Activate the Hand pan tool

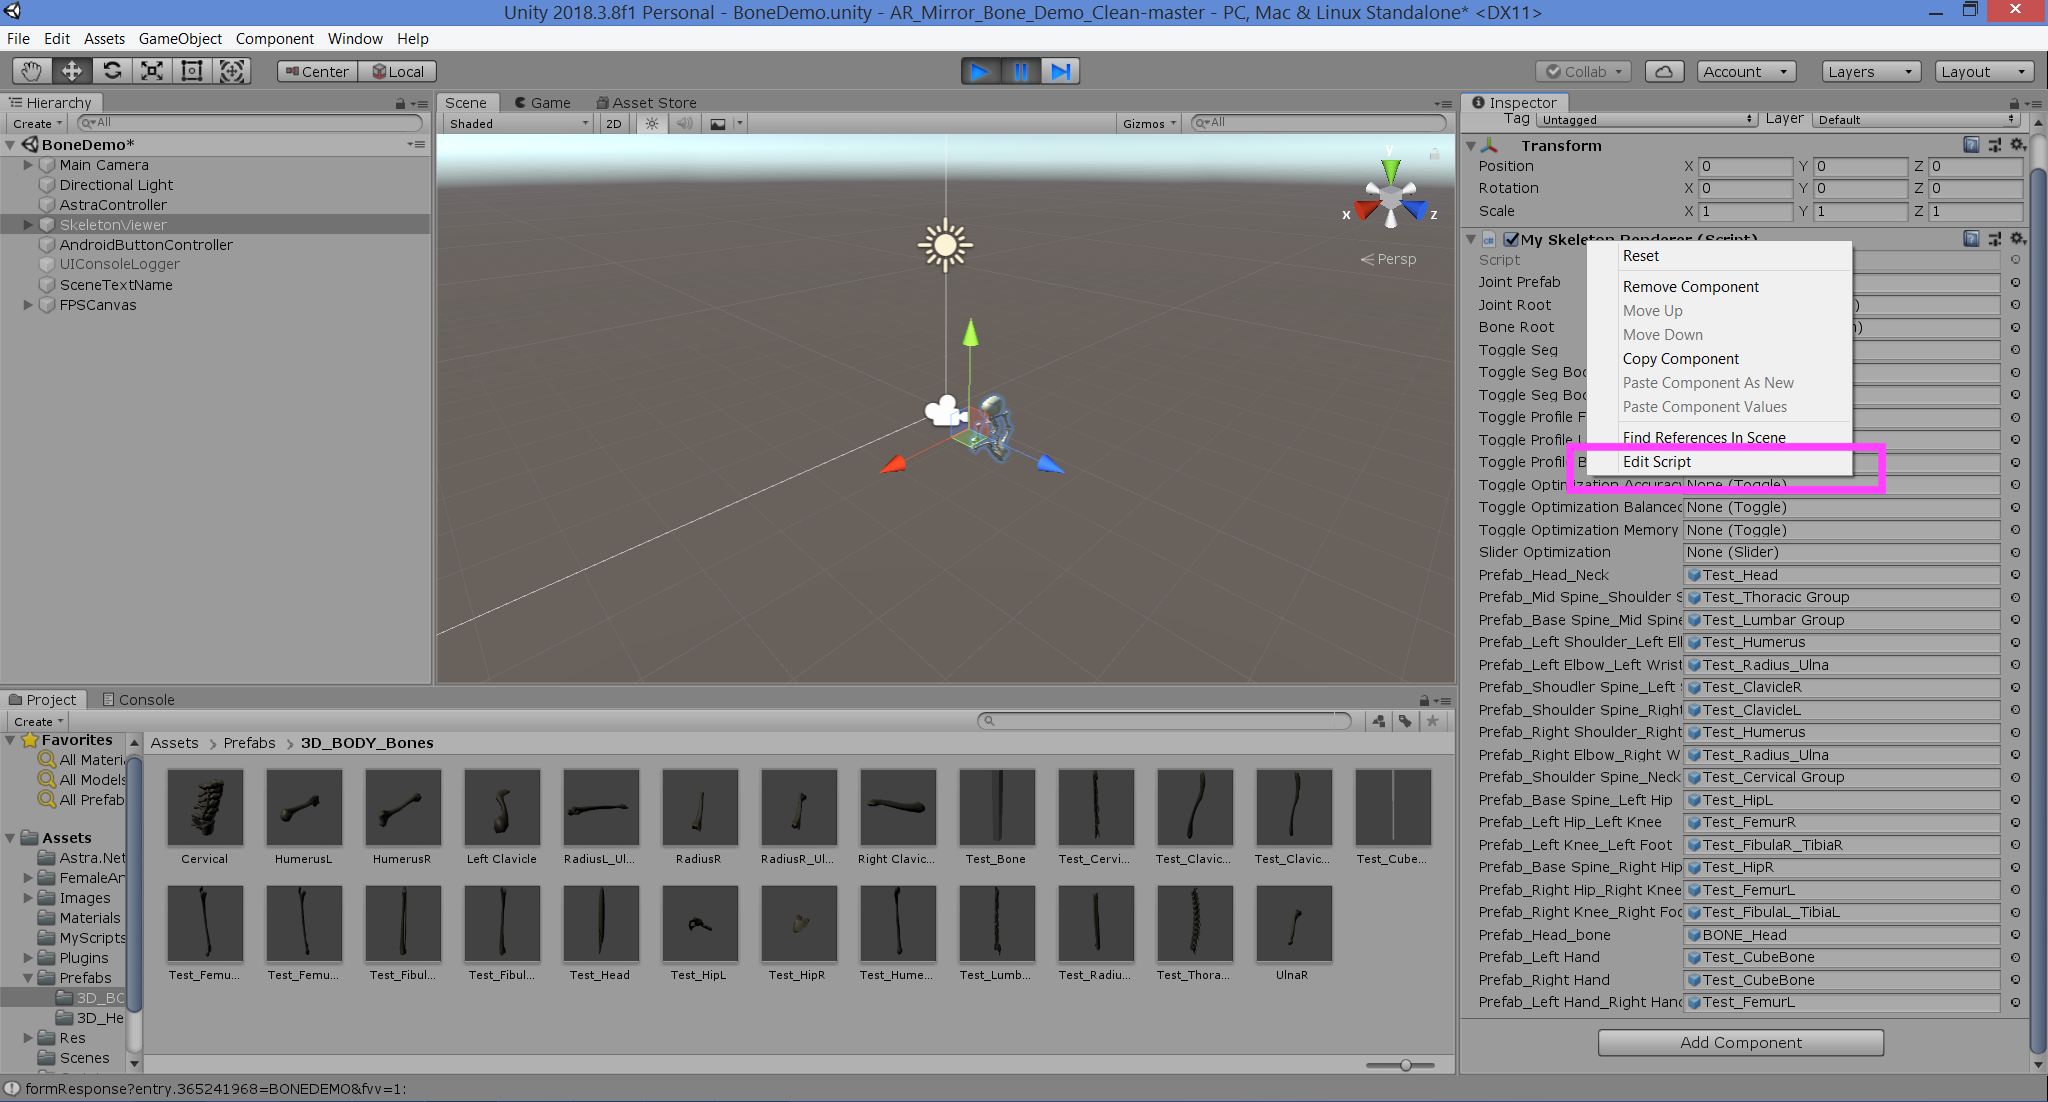click(30, 71)
